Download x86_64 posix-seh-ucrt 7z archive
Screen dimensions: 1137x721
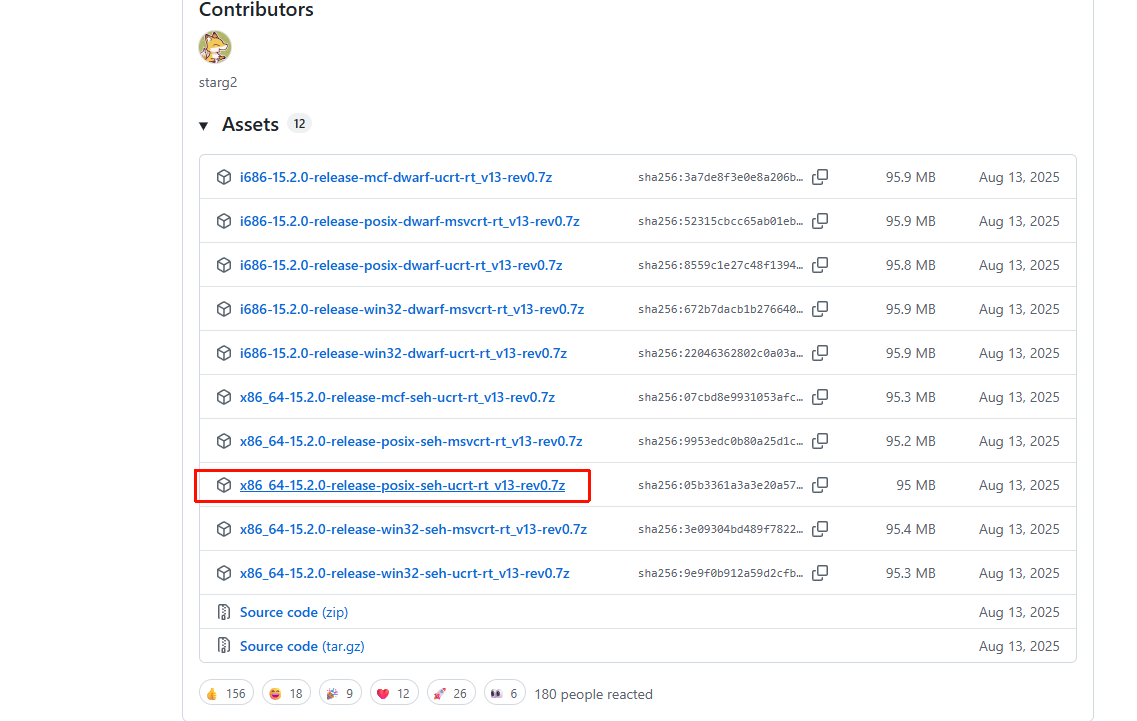click(x=402, y=485)
